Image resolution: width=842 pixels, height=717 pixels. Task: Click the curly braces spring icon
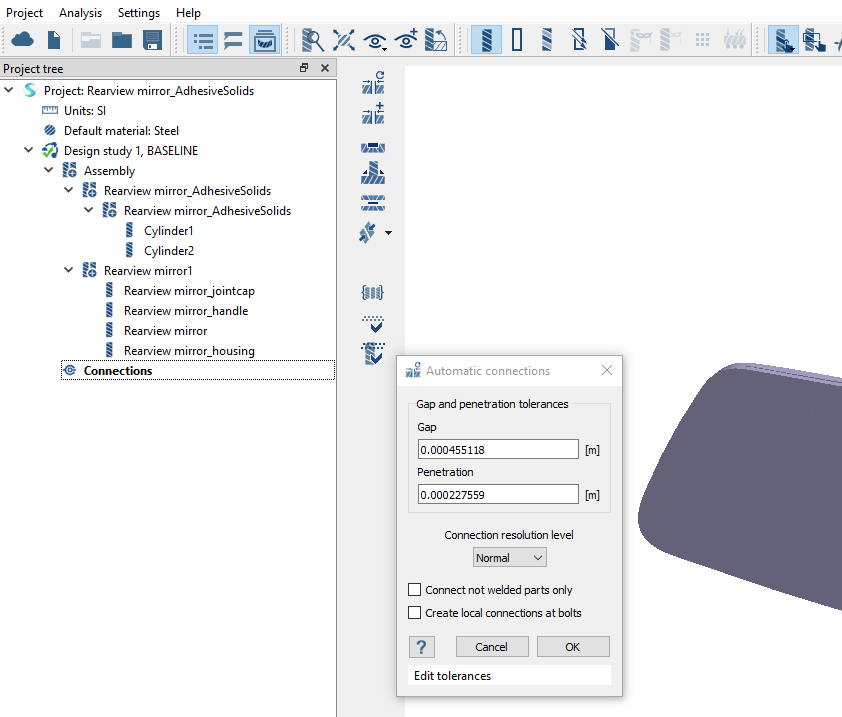[373, 292]
